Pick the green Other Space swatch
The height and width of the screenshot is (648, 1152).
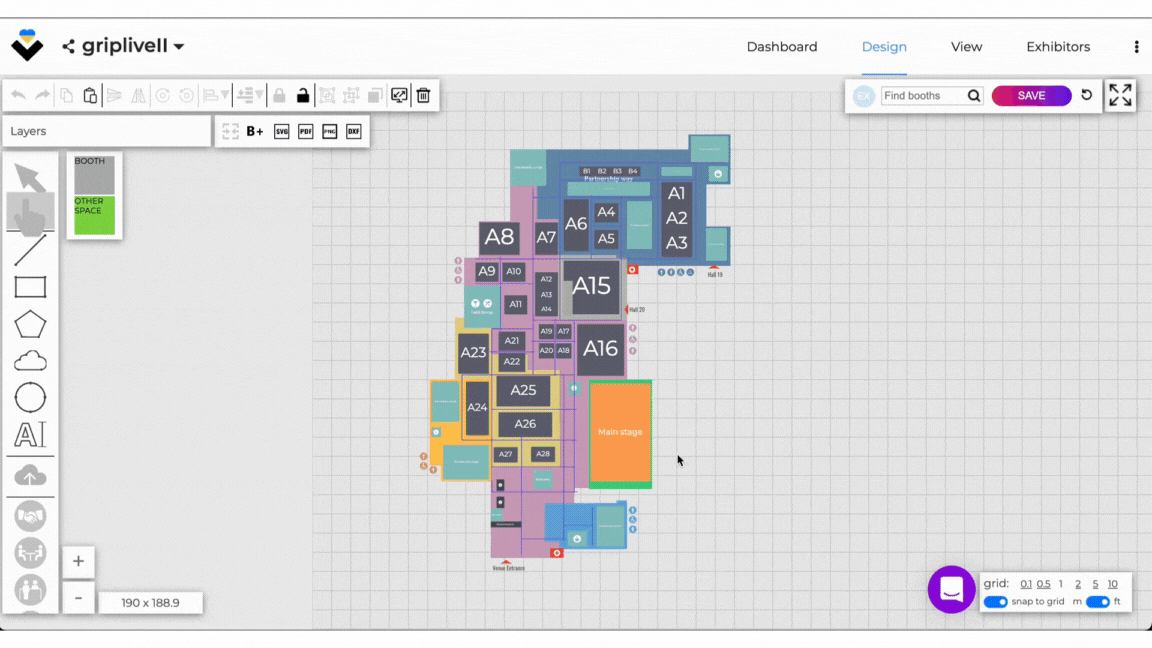(94, 215)
